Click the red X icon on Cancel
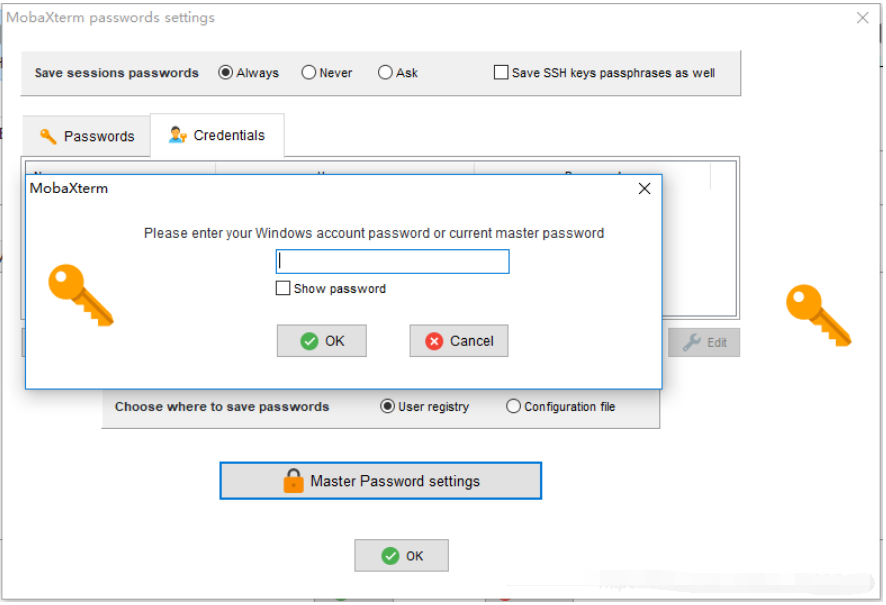This screenshot has width=886, height=605. tap(434, 341)
